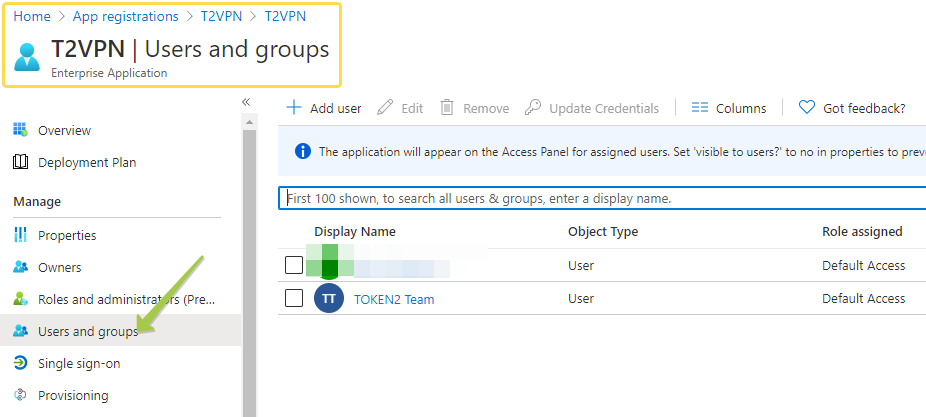
Task: Click last T2VPN breadcrumb link
Action: click(285, 16)
